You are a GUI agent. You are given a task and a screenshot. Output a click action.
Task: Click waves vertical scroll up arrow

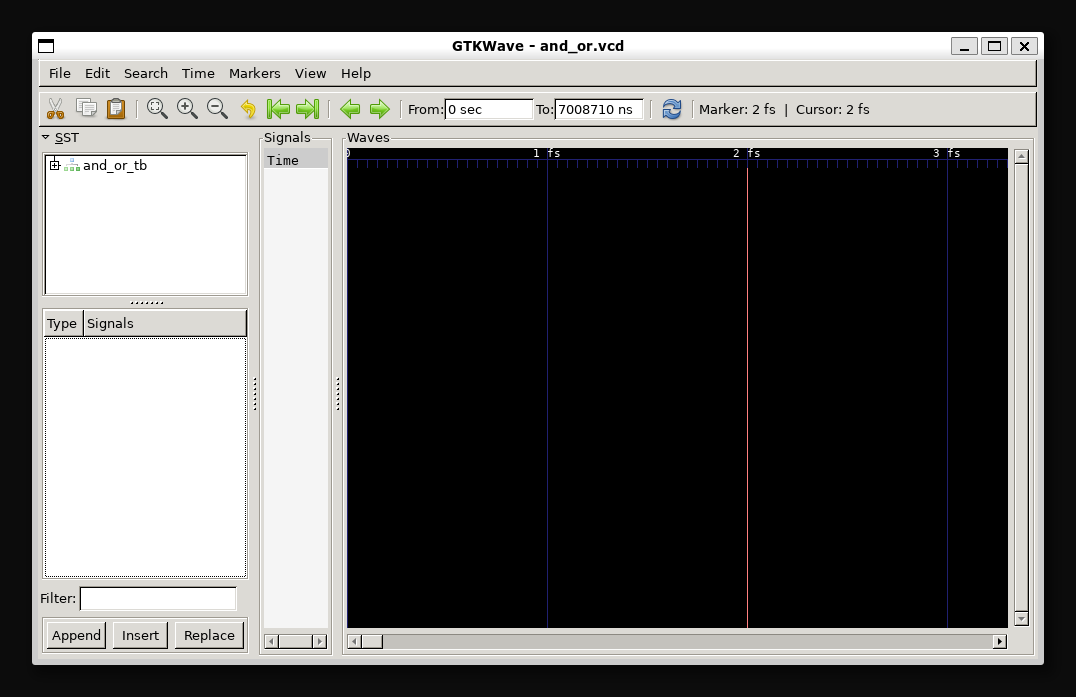[1021, 156]
